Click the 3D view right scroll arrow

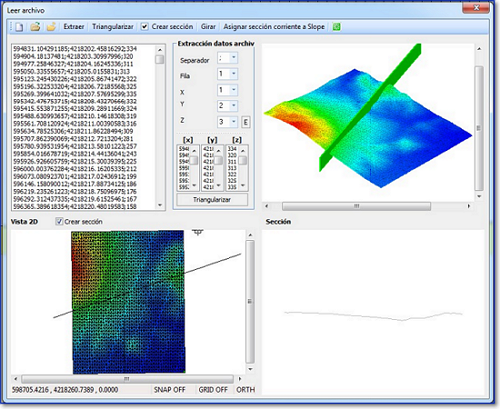click(x=469, y=206)
